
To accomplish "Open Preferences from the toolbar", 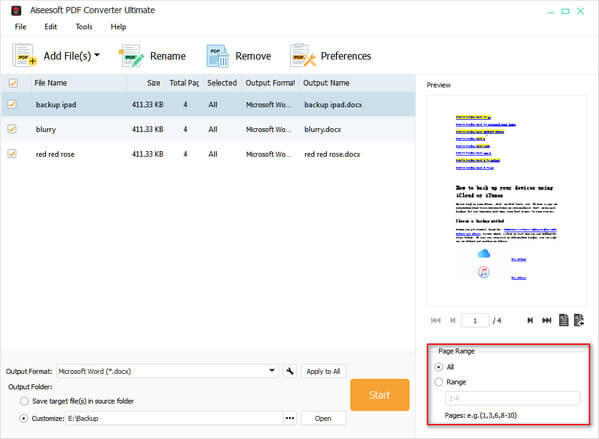I will coord(330,56).
